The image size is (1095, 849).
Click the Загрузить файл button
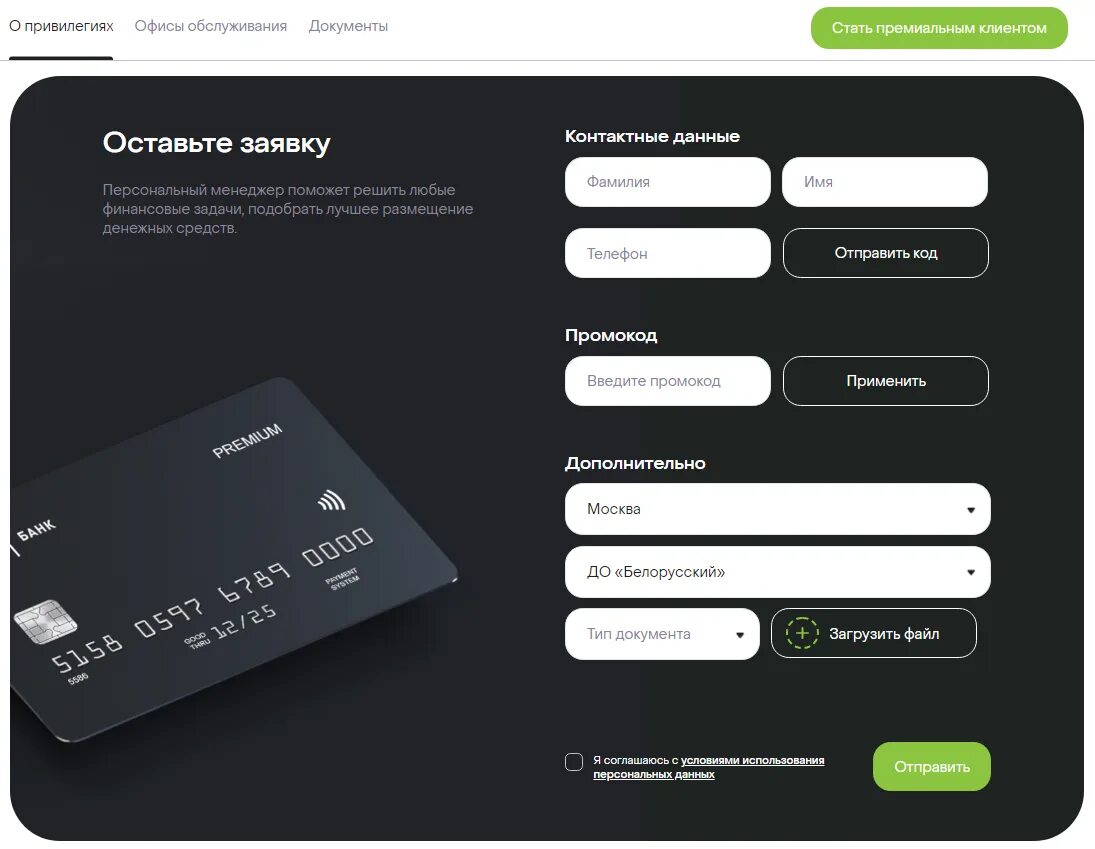(874, 633)
